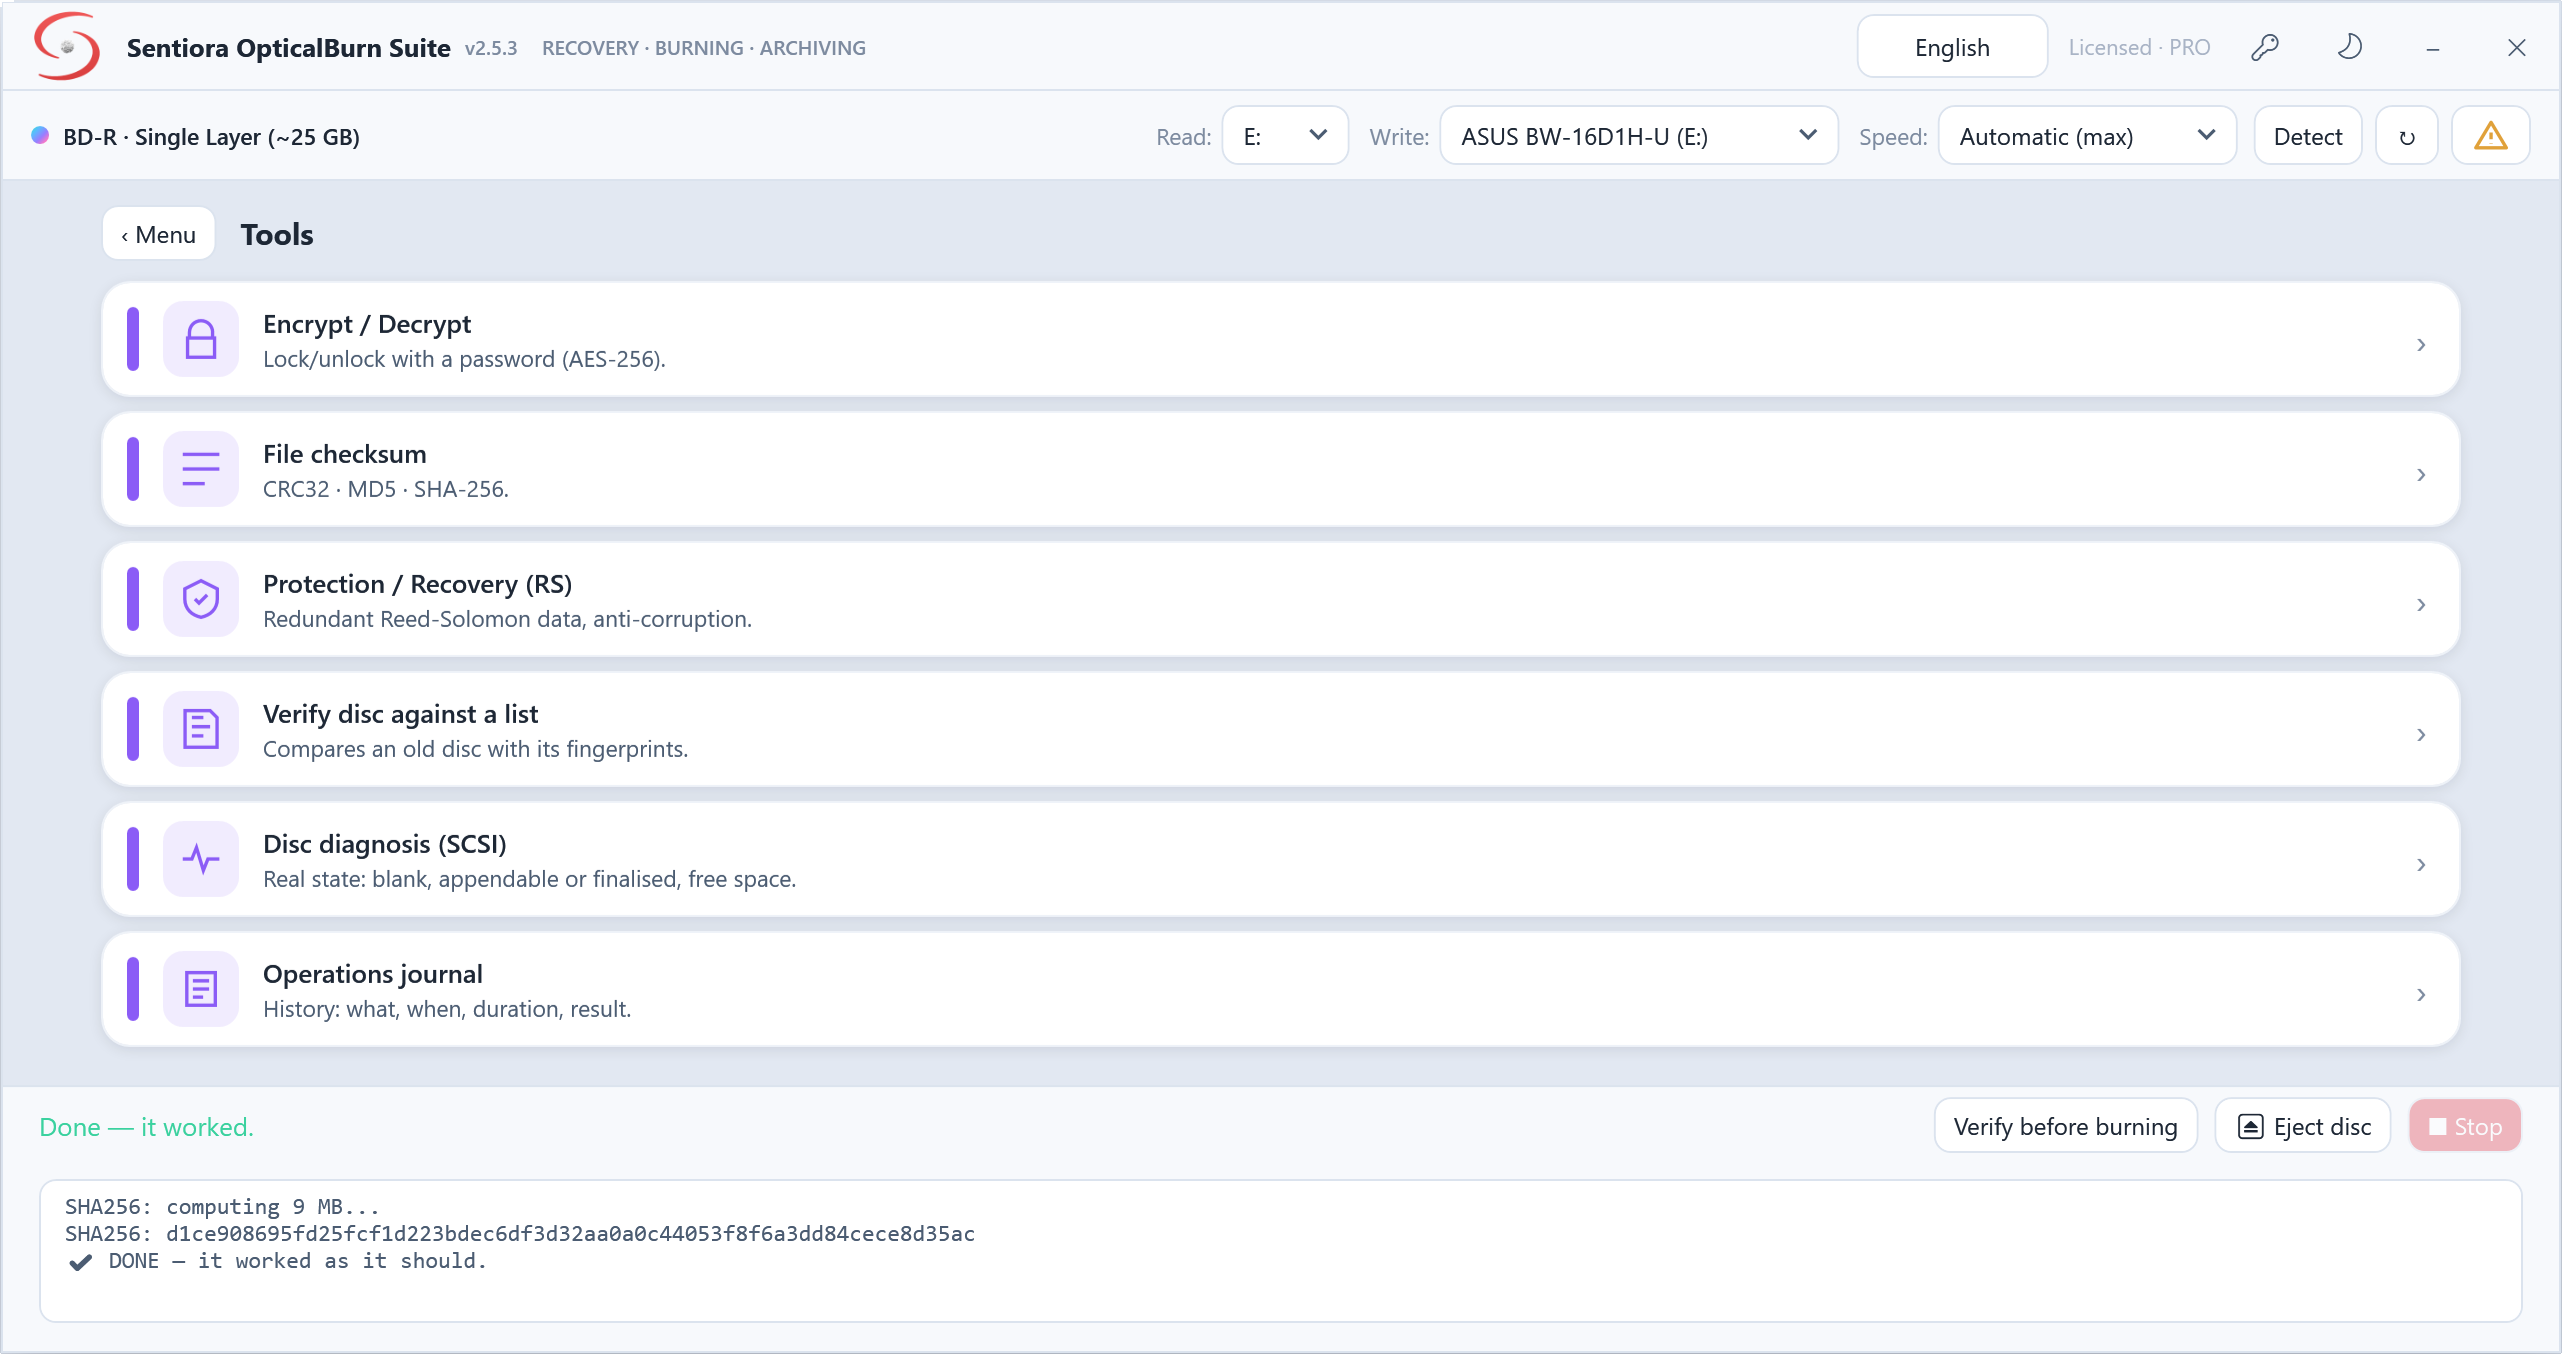Open the Encrypt / Decrypt tool title

click(x=366, y=324)
